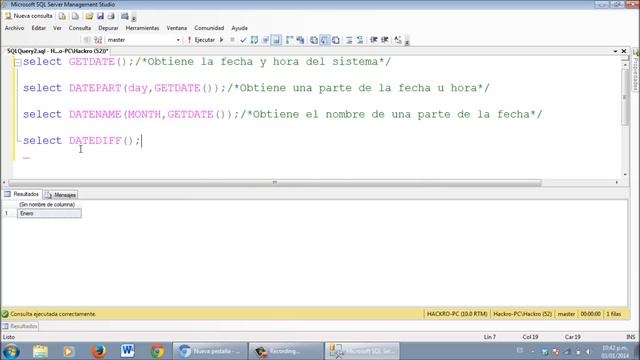Open the Propiedades side panel tab

636,70
